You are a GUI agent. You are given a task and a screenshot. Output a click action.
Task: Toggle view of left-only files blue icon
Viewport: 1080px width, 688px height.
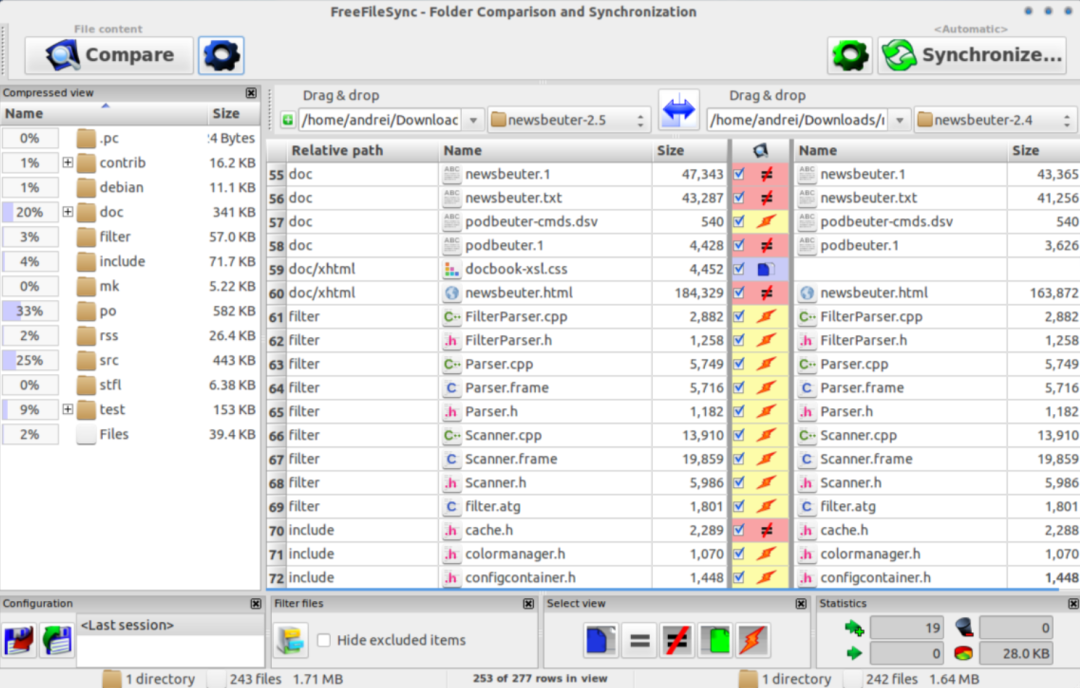tap(600, 640)
